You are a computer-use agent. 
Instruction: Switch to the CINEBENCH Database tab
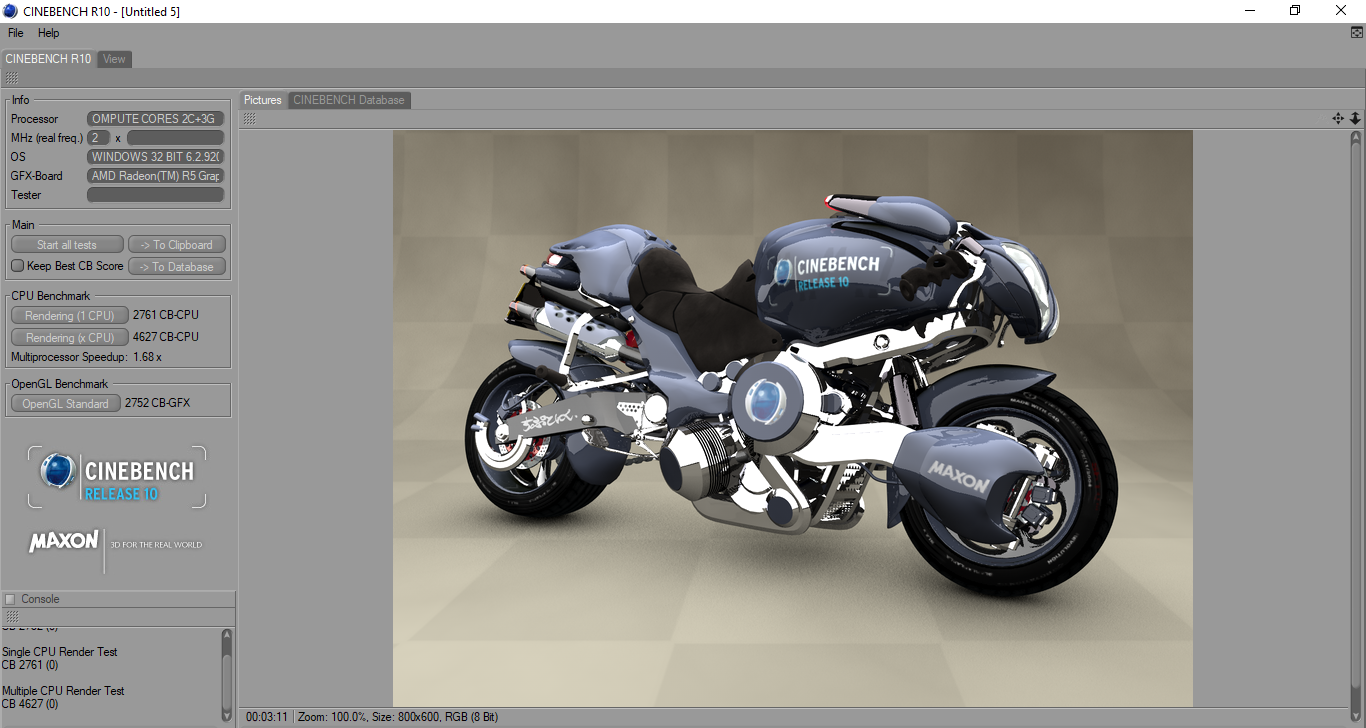[x=349, y=100]
